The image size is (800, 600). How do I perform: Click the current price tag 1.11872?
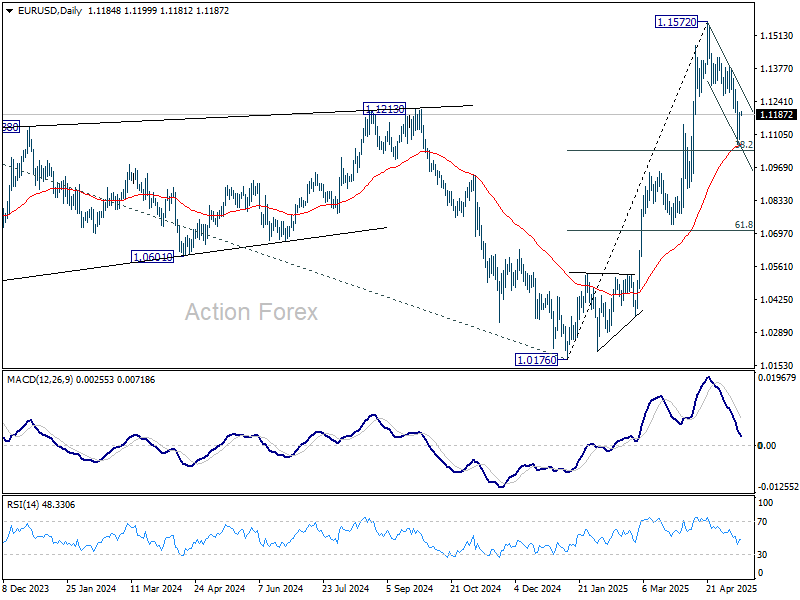[776, 115]
